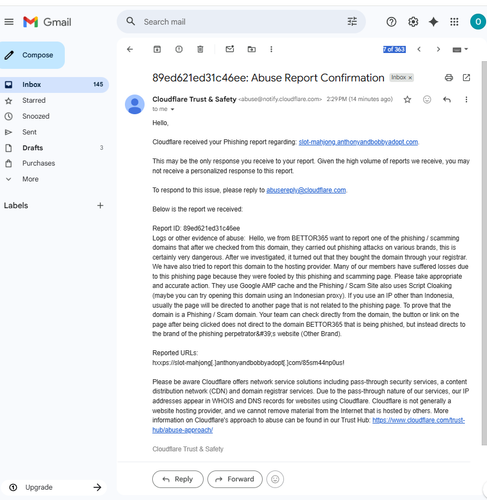Move email to a folder
Image resolution: width=487 pixels, height=500 pixels.
click(x=252, y=49)
